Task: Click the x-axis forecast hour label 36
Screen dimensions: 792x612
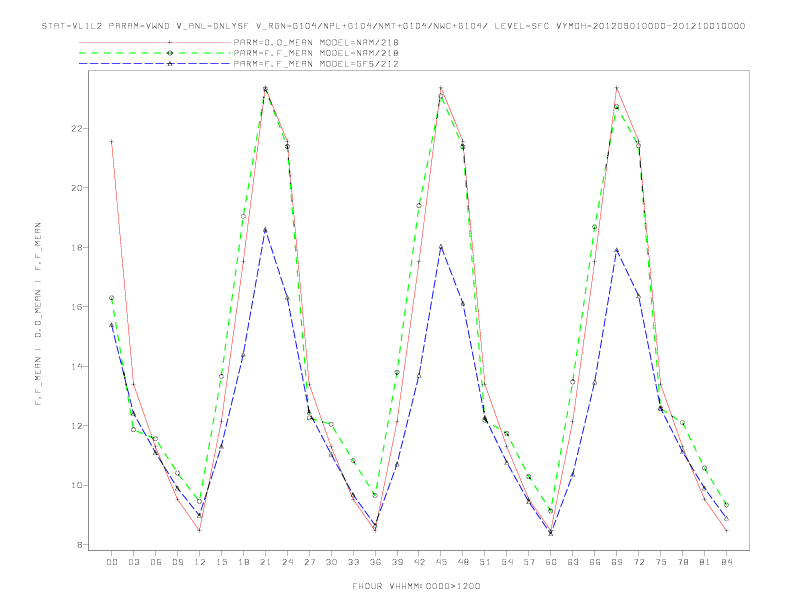Action: [x=375, y=562]
